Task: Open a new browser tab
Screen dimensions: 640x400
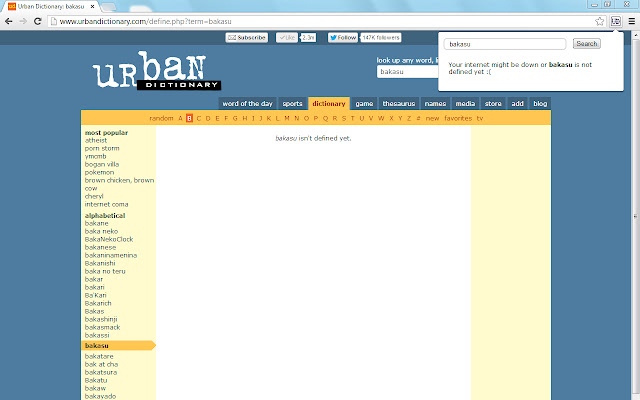Action: [108, 7]
